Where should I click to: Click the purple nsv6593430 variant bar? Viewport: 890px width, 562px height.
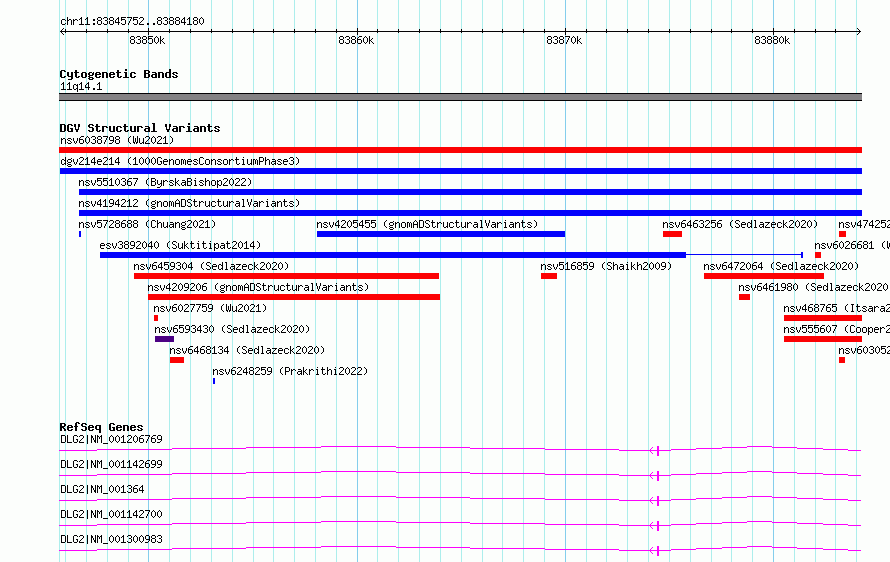[165, 339]
